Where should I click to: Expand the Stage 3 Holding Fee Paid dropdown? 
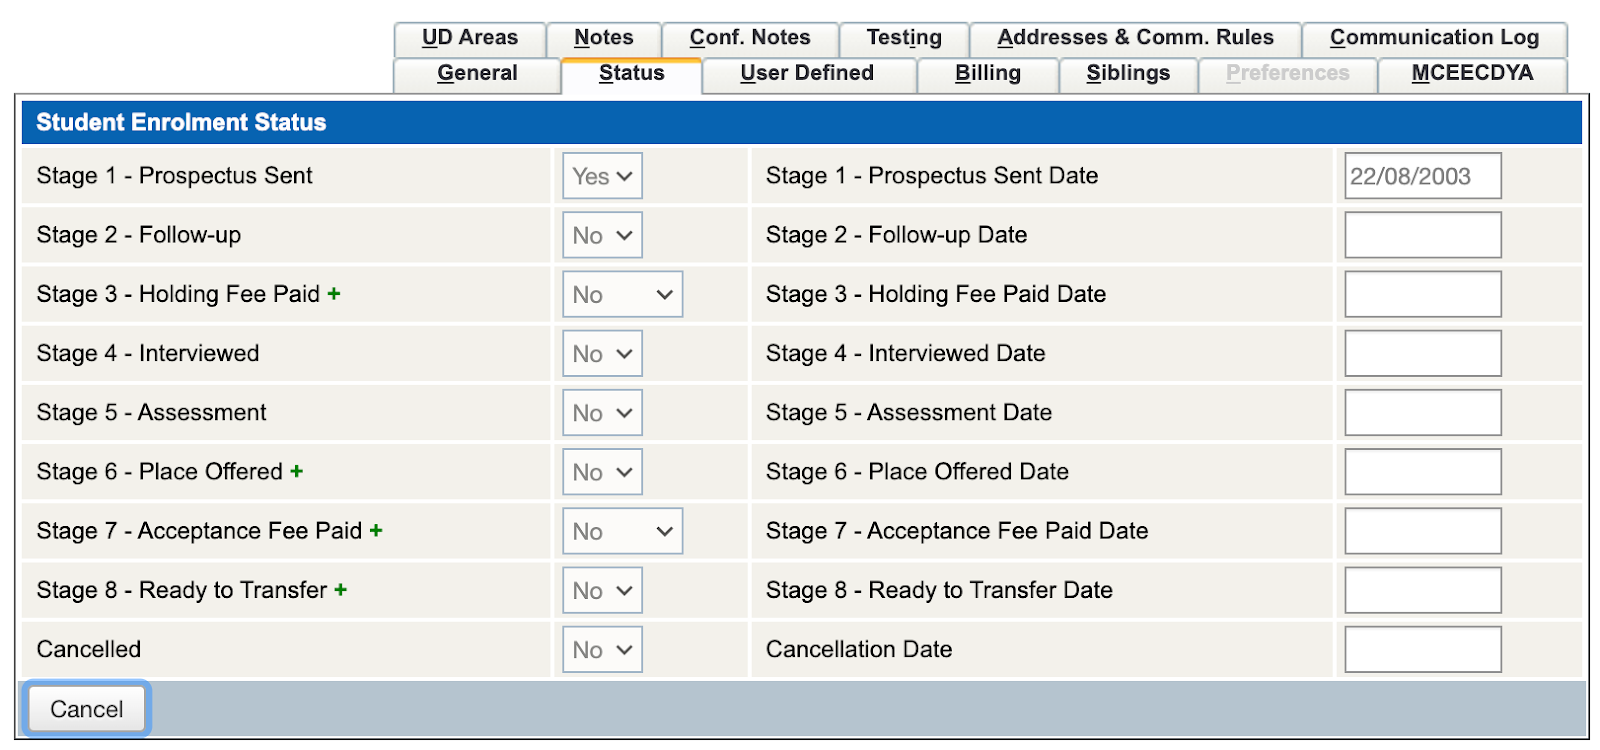[622, 295]
